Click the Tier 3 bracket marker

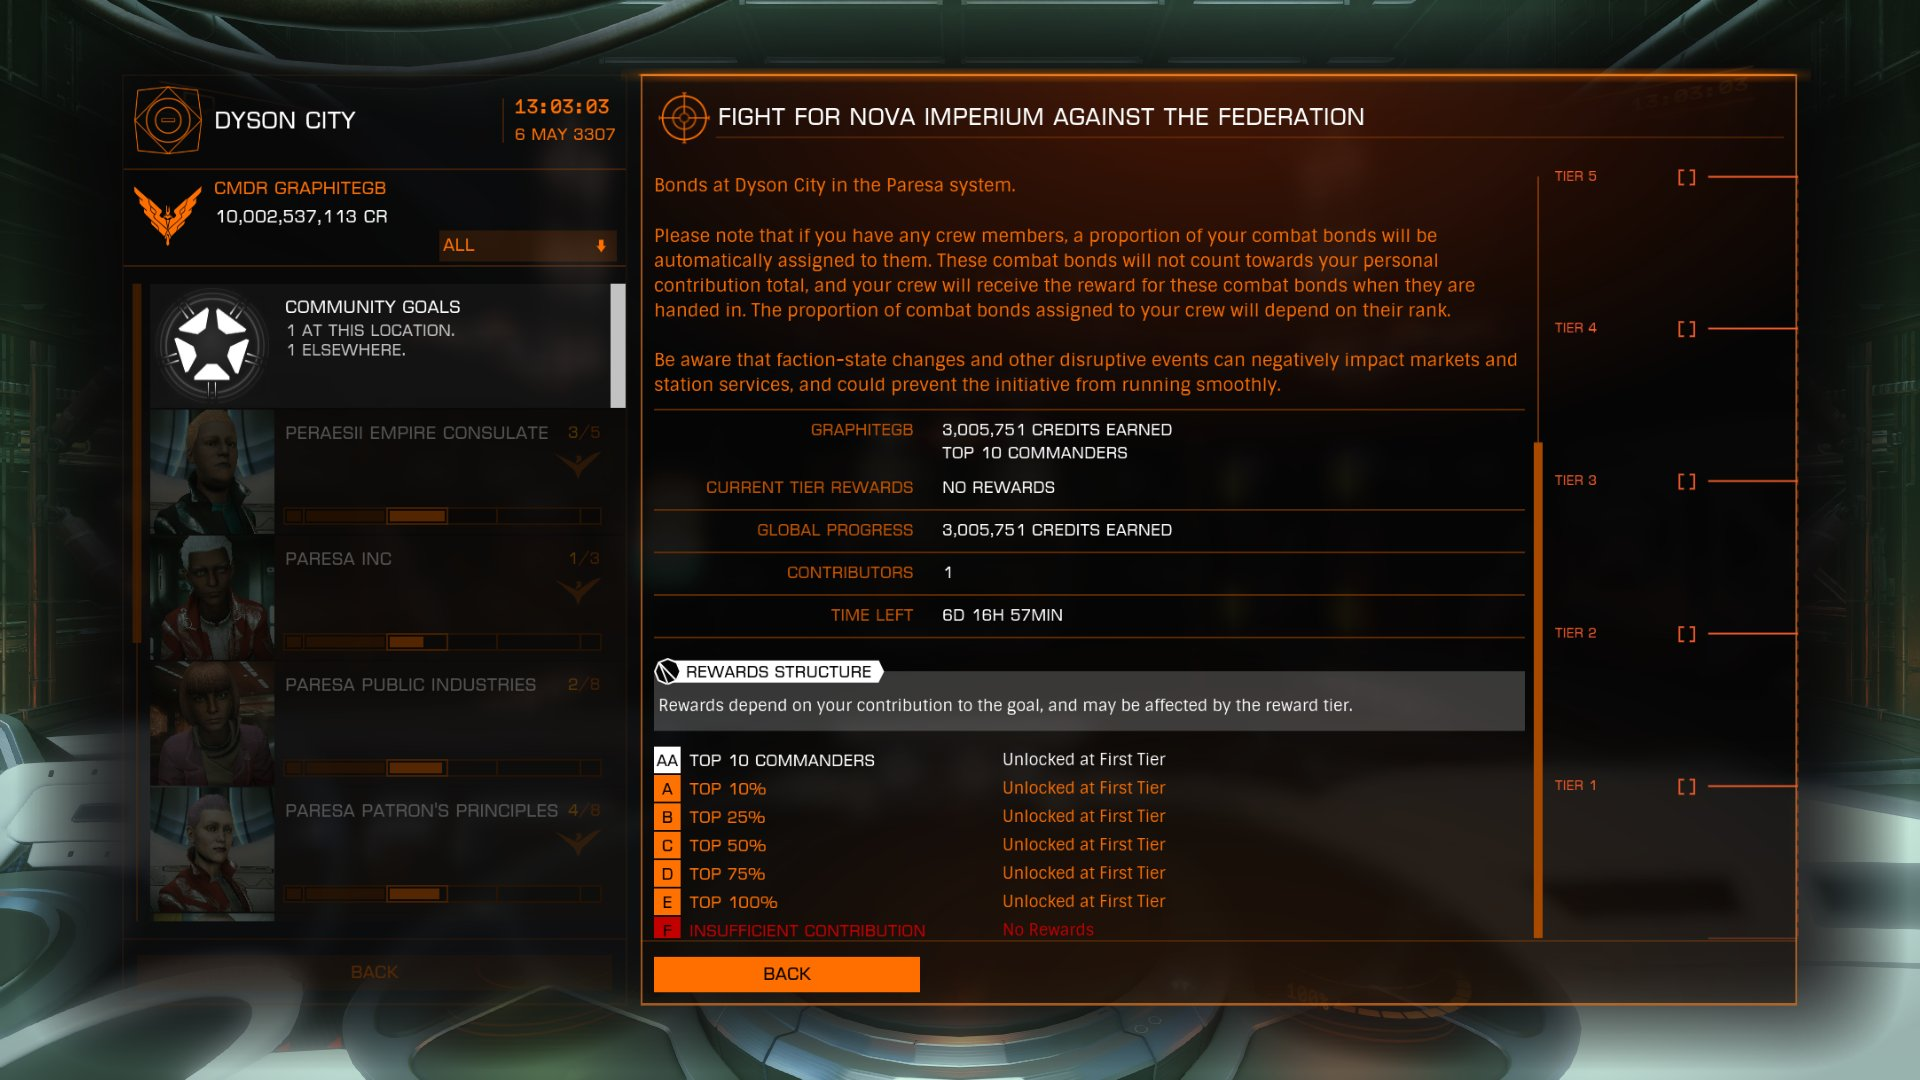[x=1687, y=481]
